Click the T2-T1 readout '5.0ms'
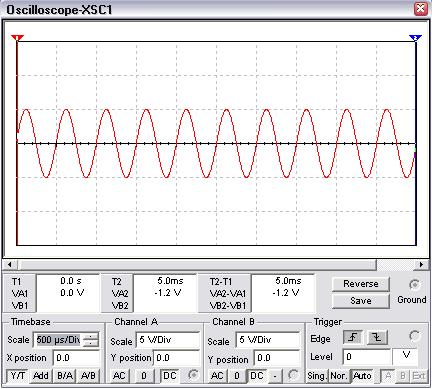The height and width of the screenshot is (389, 432). tap(288, 281)
